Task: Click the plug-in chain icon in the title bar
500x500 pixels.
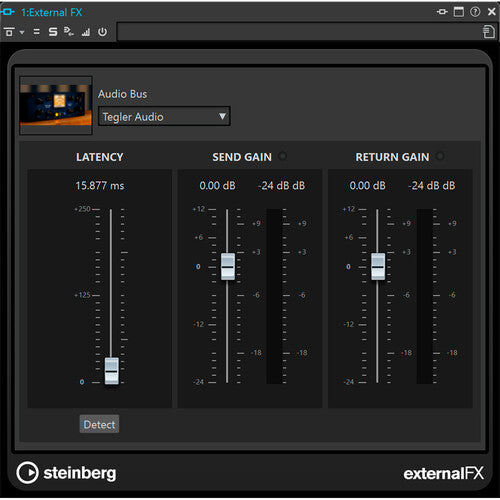Action: pyautogui.click(x=442, y=12)
